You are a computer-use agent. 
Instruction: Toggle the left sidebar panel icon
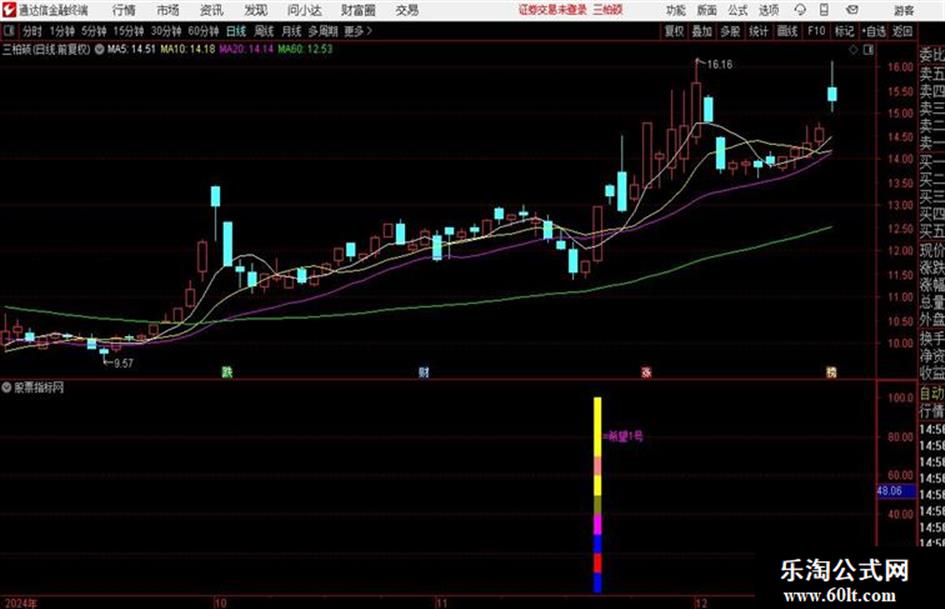[x=8, y=31]
